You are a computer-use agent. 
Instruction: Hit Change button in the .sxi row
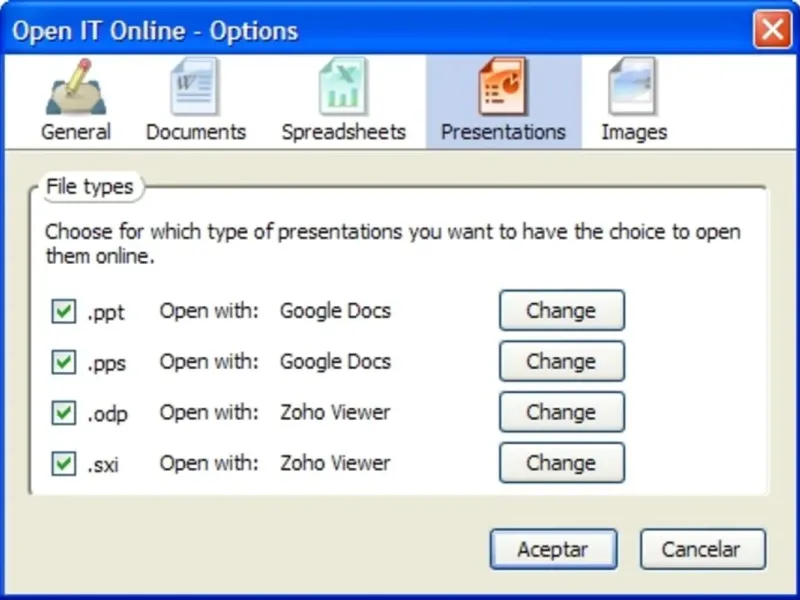[561, 463]
